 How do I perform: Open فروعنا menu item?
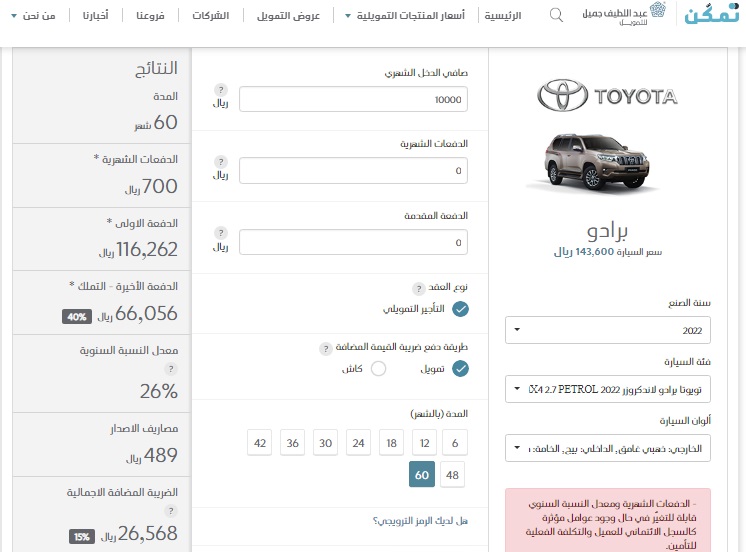click(x=150, y=16)
